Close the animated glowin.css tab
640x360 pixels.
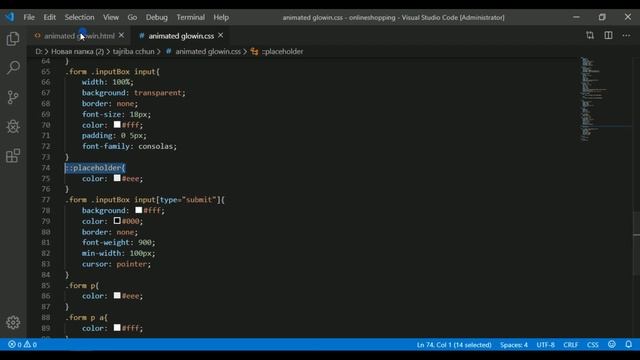coord(220,36)
